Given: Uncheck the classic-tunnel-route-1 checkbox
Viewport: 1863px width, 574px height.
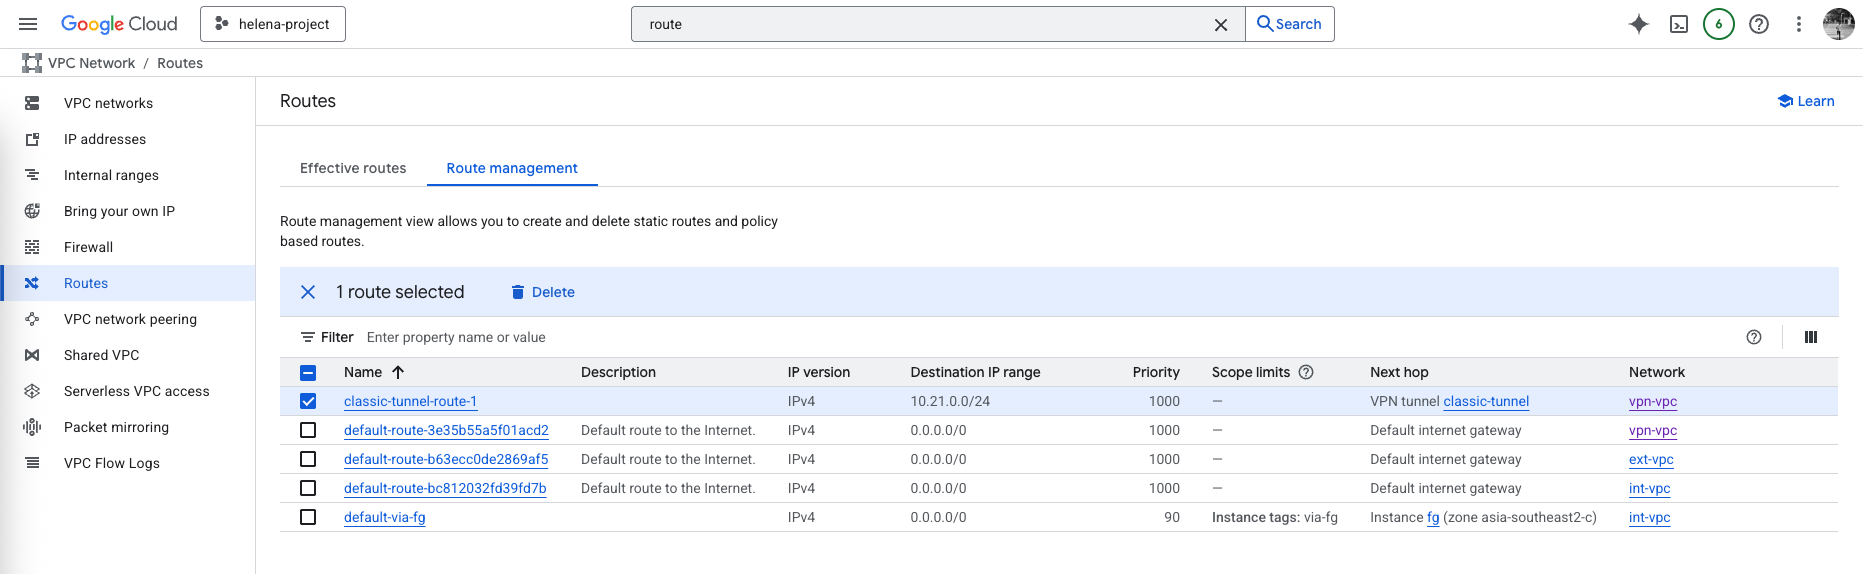Looking at the screenshot, I should coord(308,401).
